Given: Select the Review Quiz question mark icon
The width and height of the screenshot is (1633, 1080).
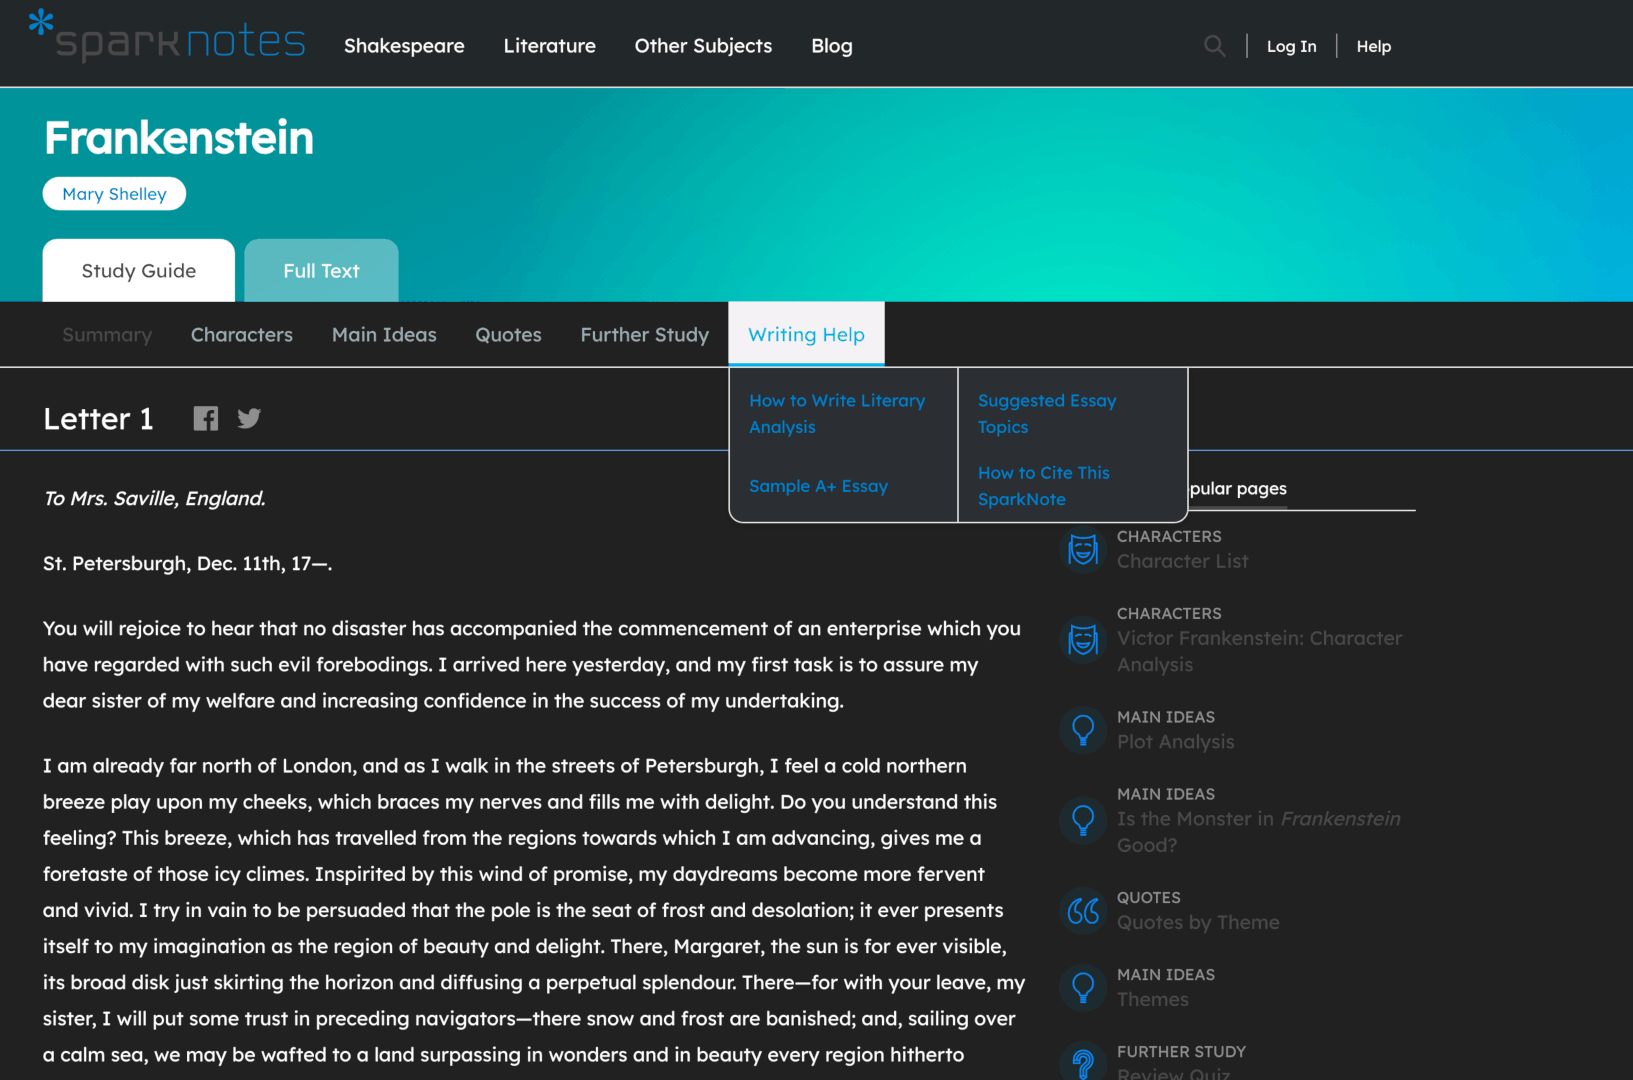Looking at the screenshot, I should point(1082,1063).
